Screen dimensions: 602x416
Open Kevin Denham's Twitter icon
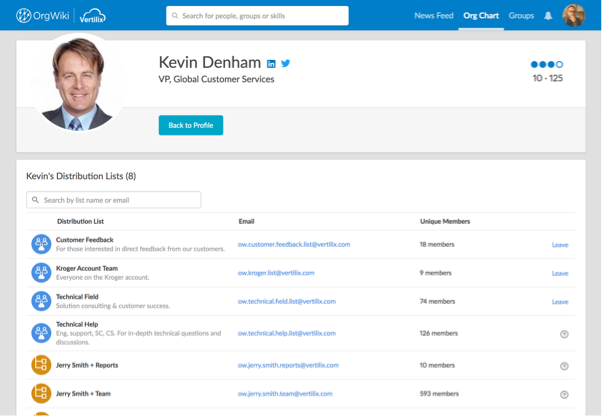pyautogui.click(x=286, y=63)
